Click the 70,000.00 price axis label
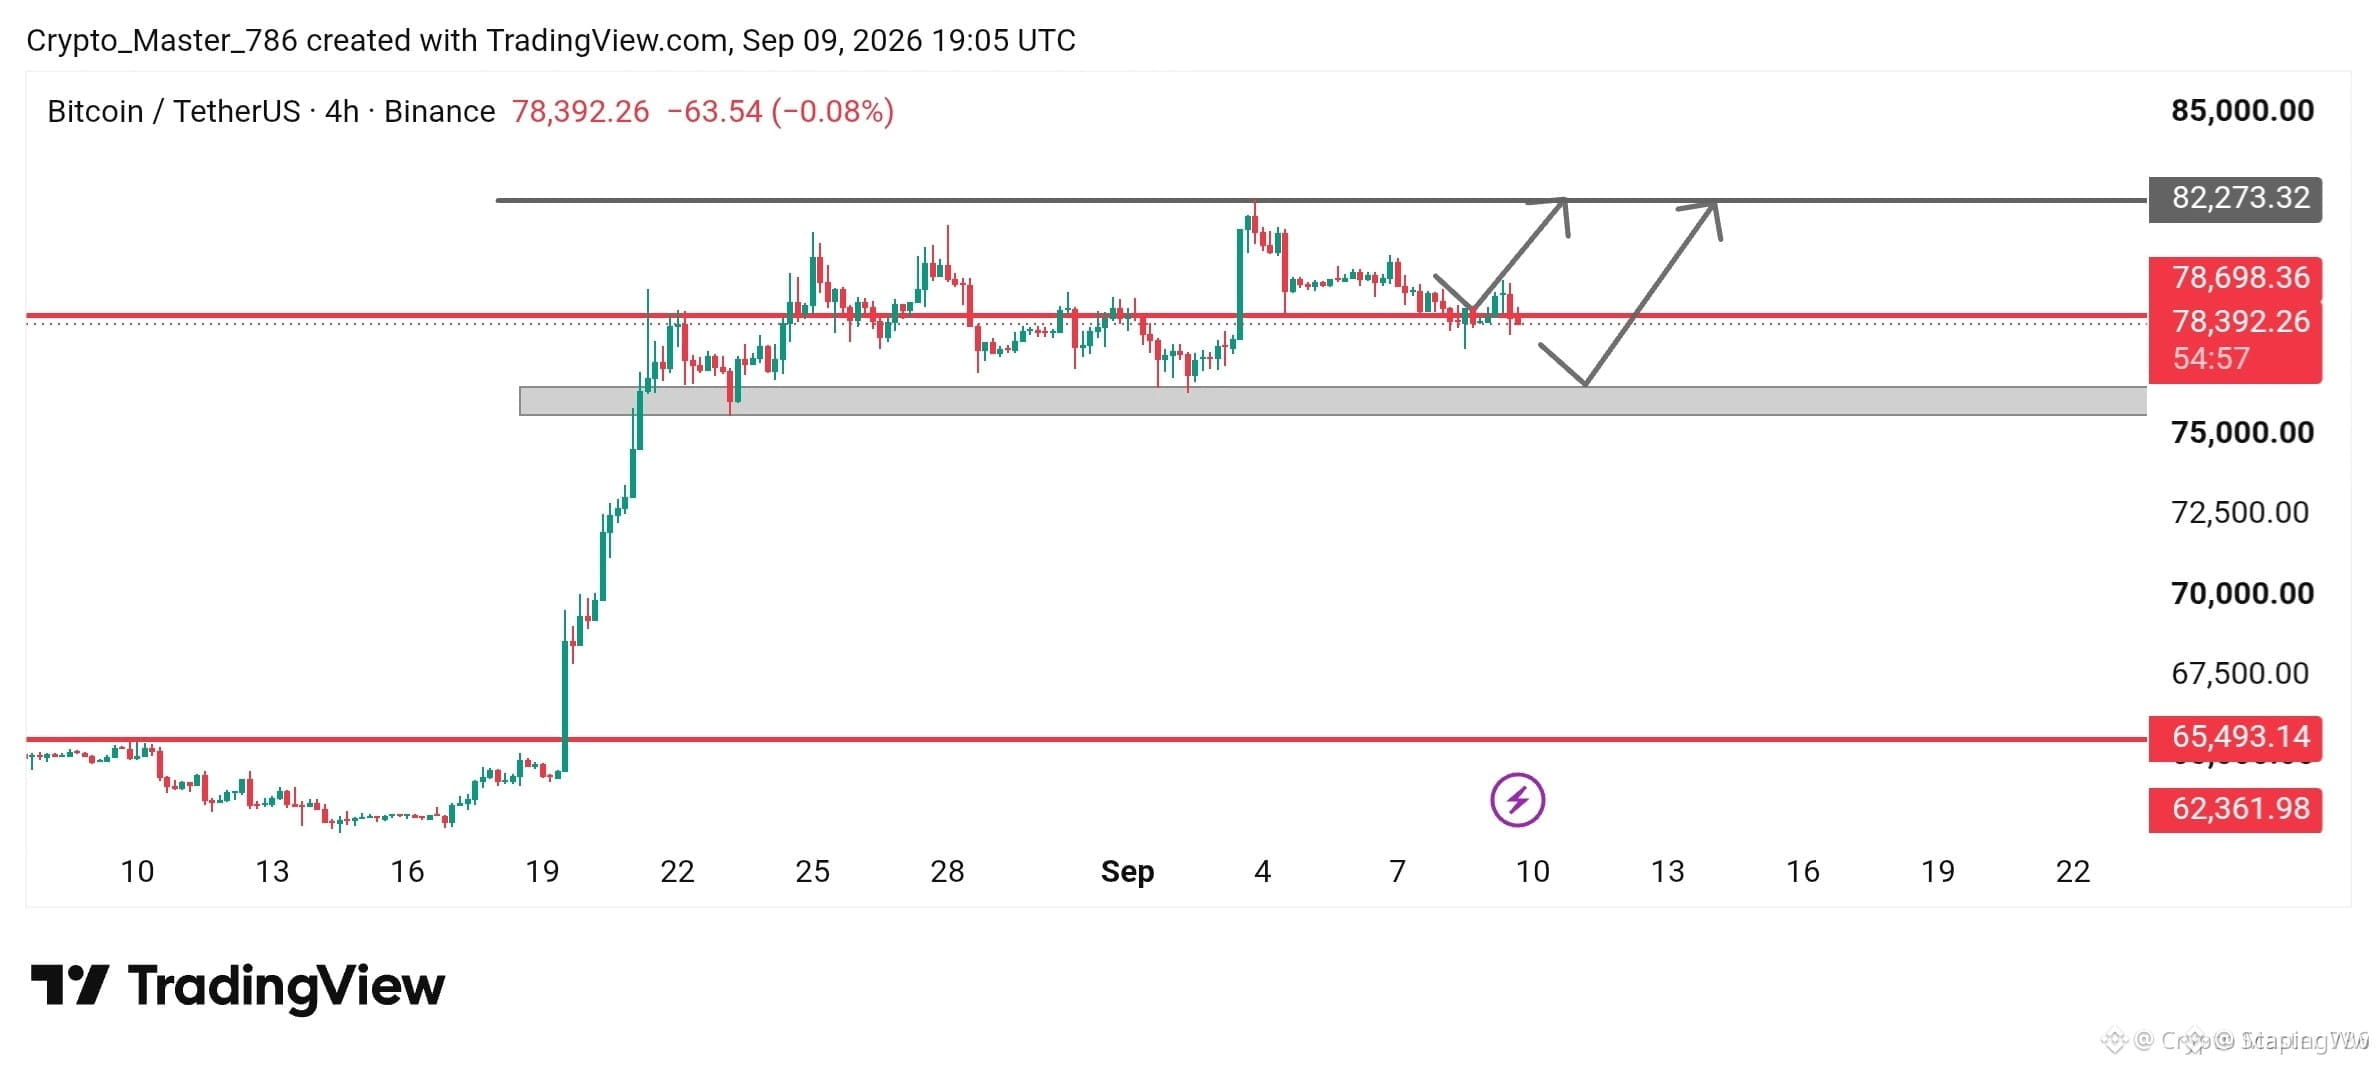The height and width of the screenshot is (1065, 2377). coord(2242,593)
